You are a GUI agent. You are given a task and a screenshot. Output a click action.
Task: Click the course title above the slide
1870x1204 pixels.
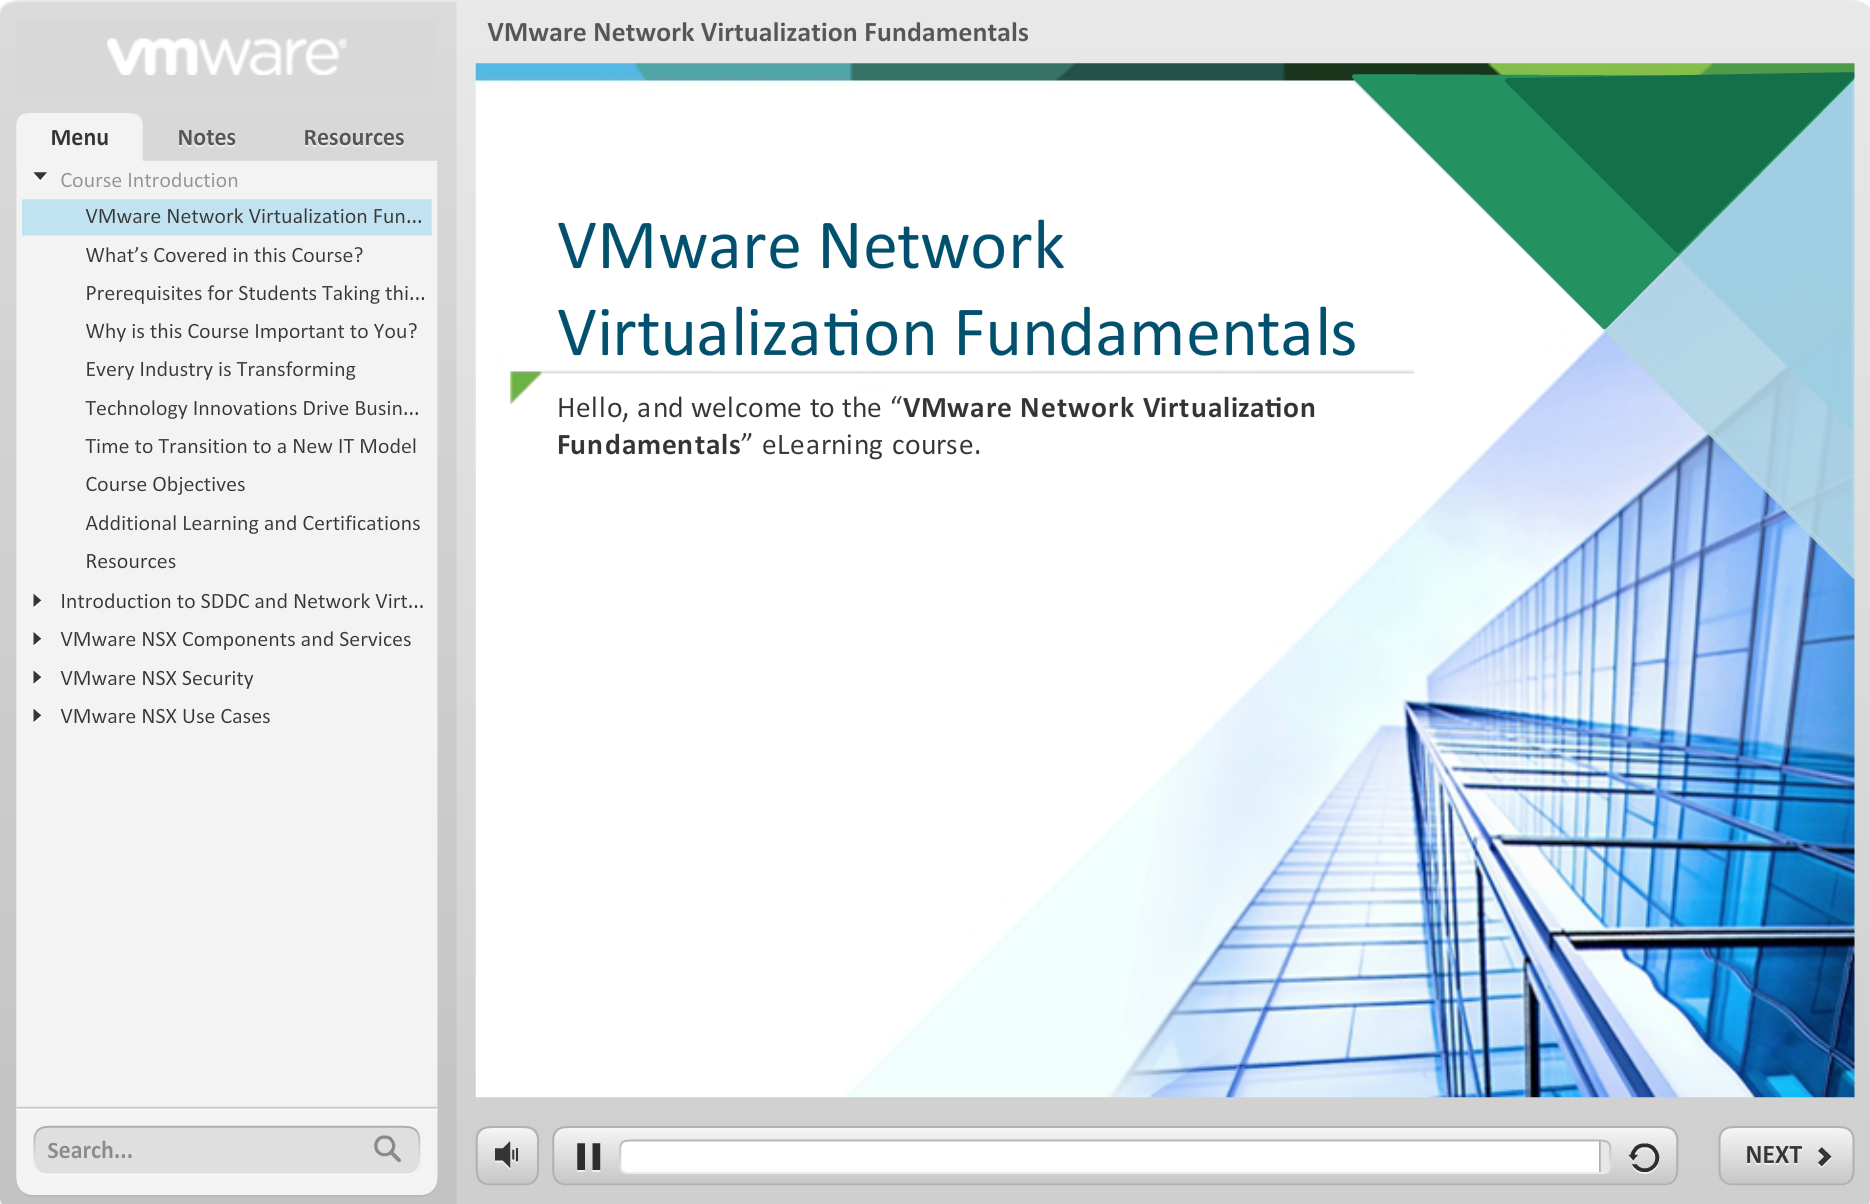coord(758,32)
